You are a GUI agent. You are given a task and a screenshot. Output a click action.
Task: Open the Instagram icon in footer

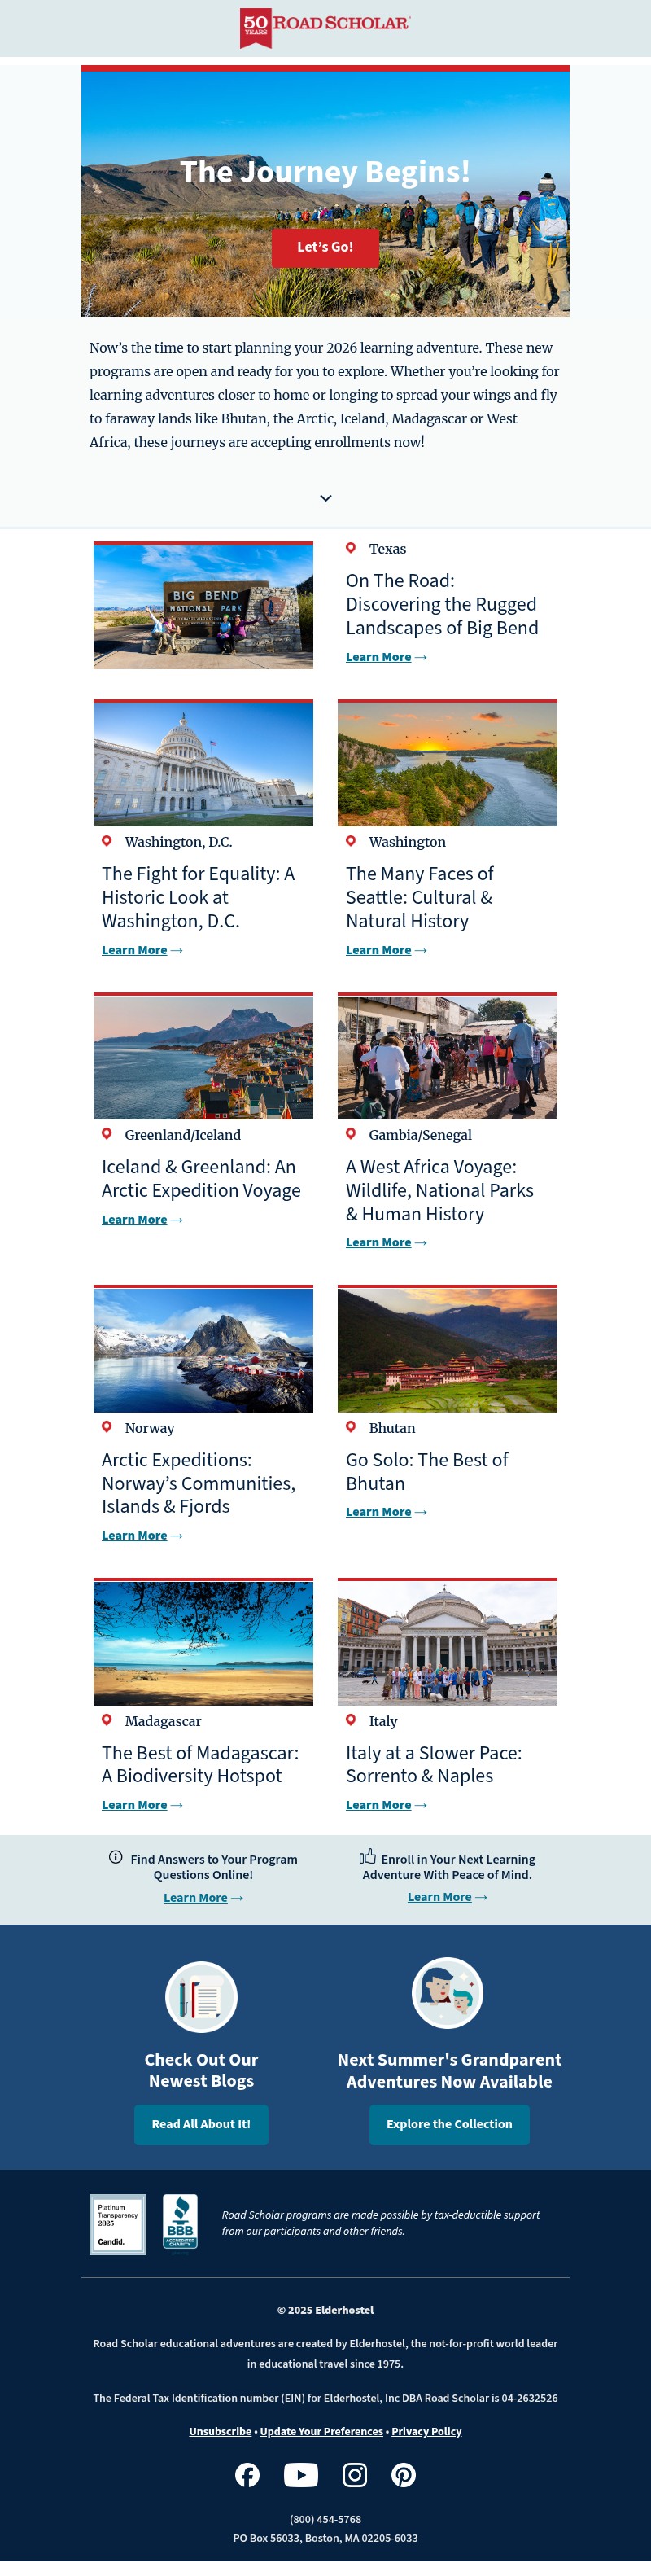pos(355,2475)
